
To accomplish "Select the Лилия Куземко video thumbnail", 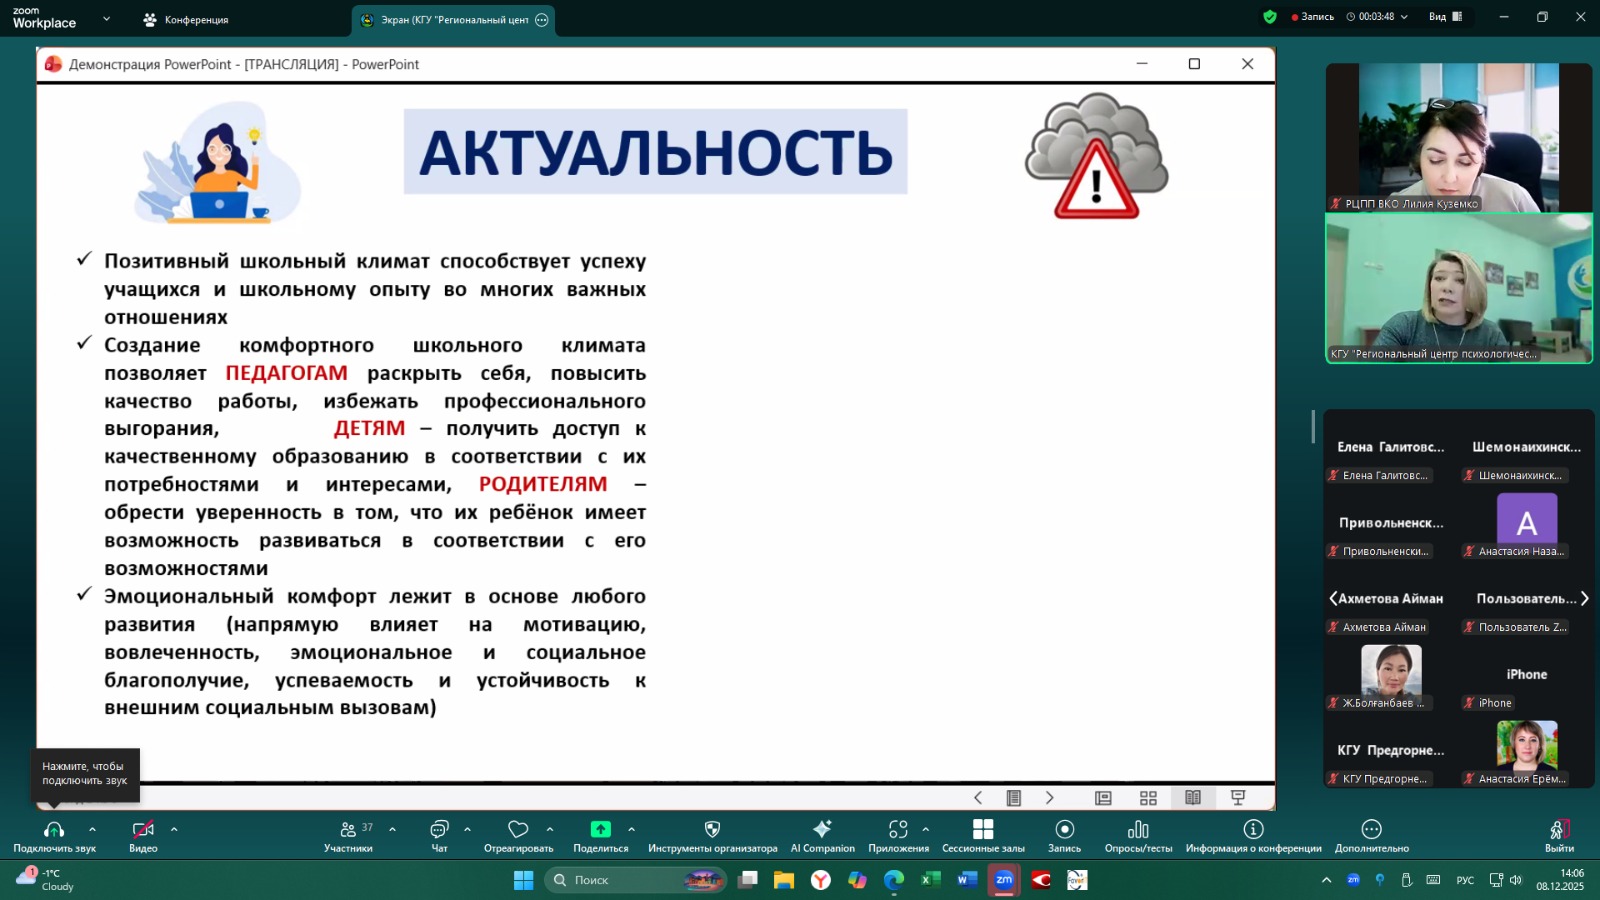I will [x=1458, y=138].
